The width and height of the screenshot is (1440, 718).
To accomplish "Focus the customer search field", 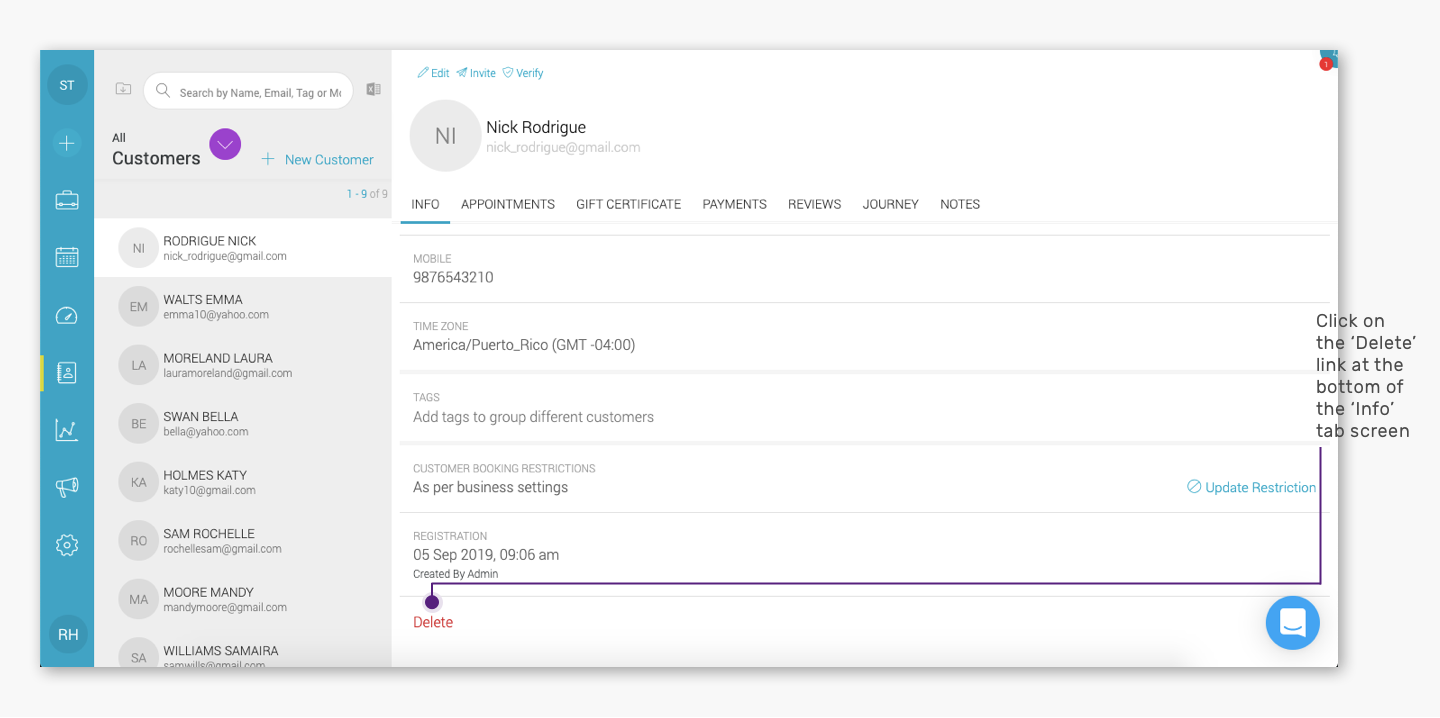I will pyautogui.click(x=248, y=91).
